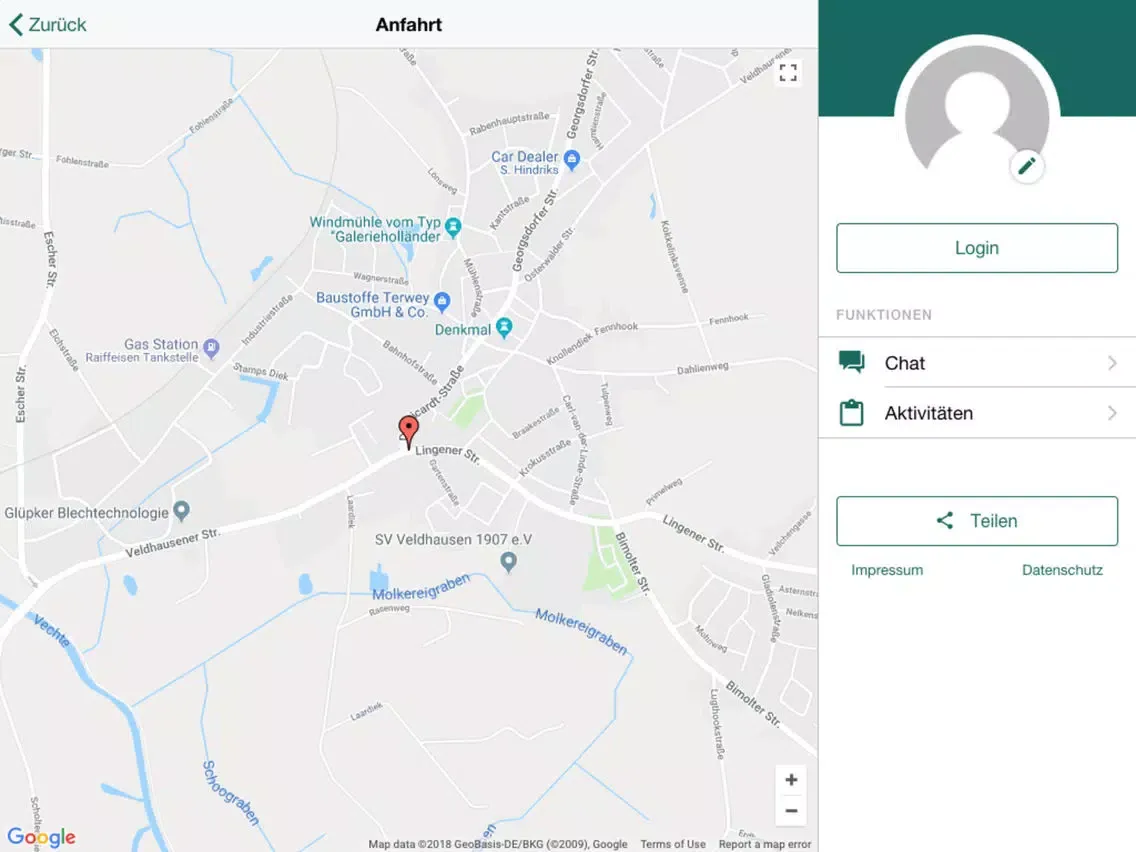Click the Schoograben waterway label

pos(230,793)
